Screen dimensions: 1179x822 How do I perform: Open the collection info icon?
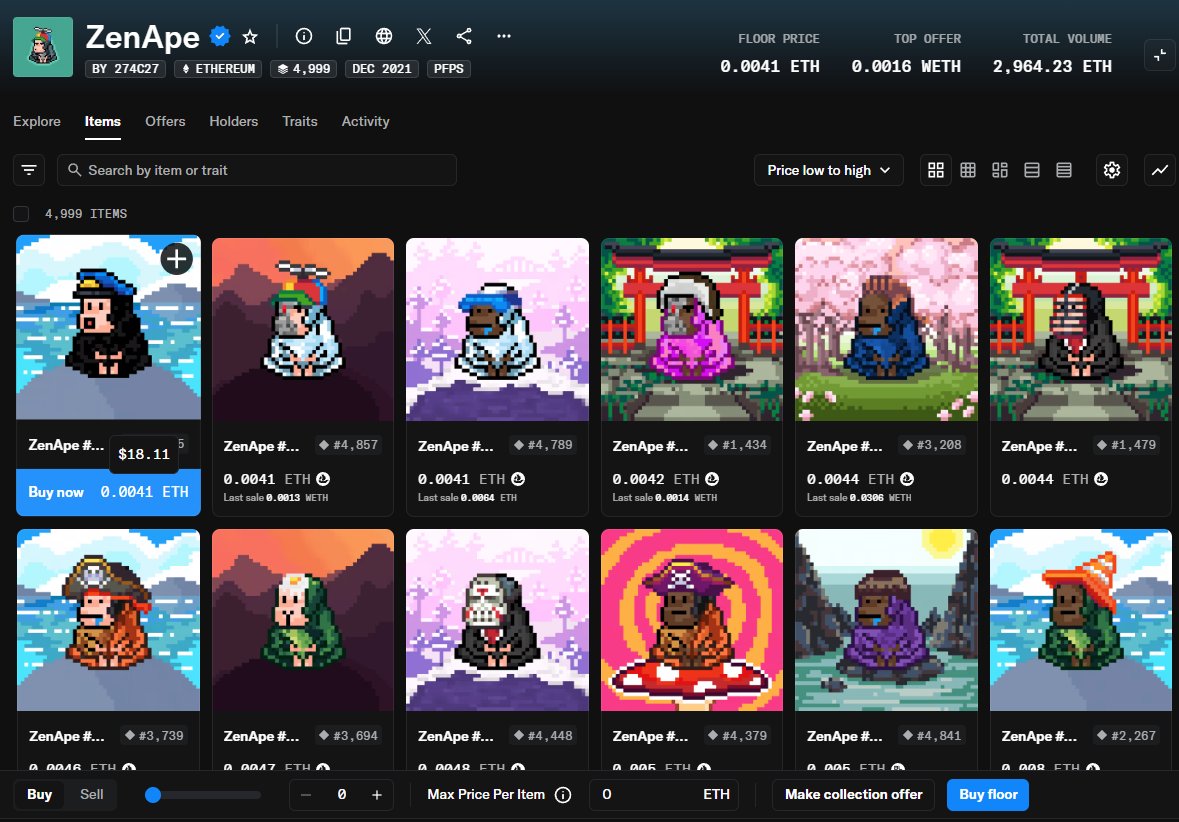pyautogui.click(x=304, y=36)
